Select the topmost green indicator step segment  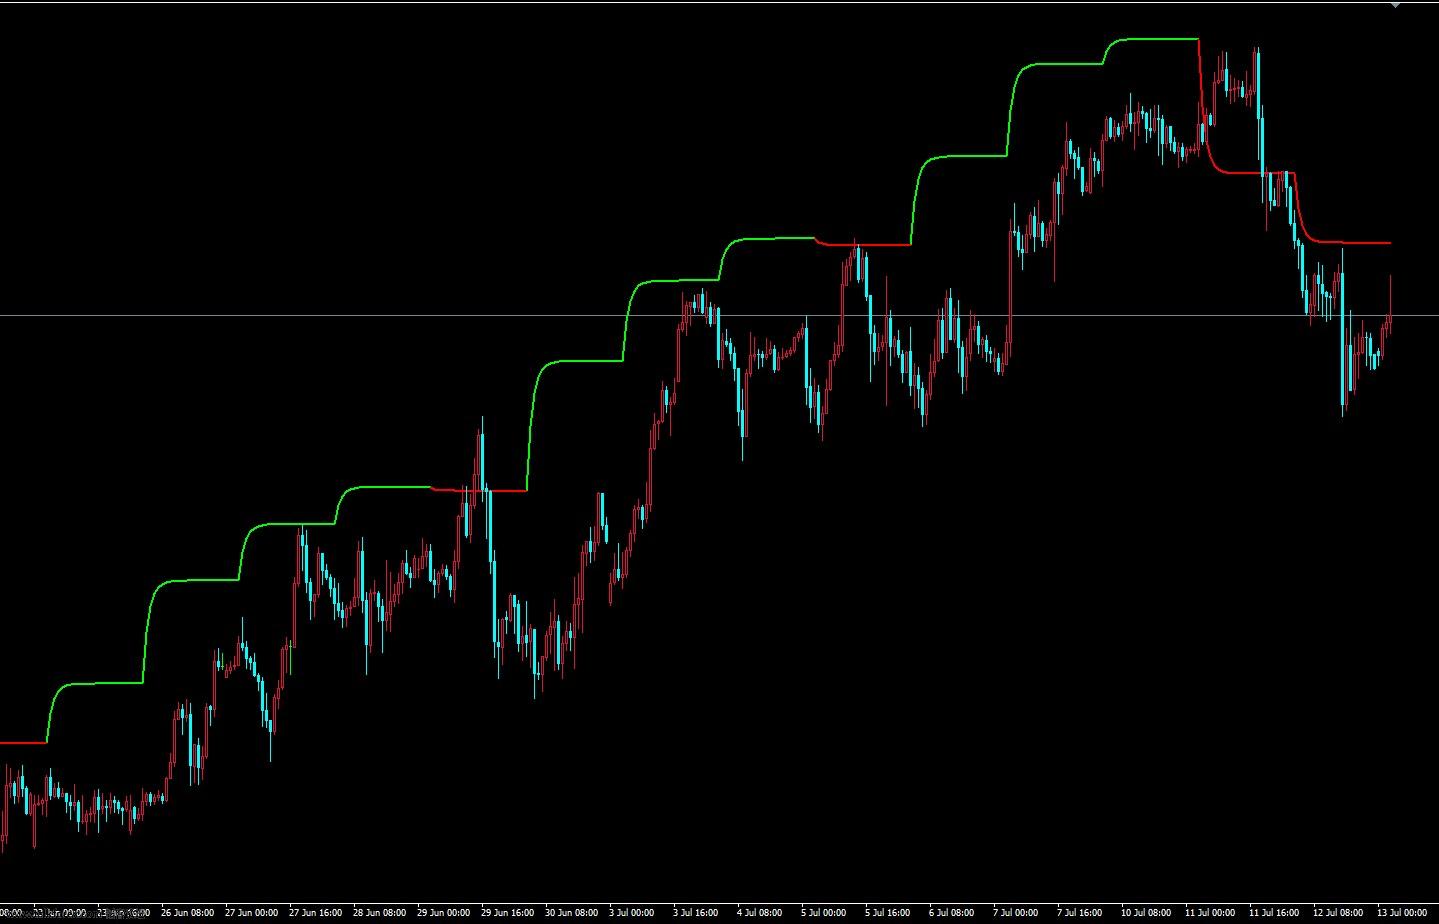click(x=1150, y=39)
